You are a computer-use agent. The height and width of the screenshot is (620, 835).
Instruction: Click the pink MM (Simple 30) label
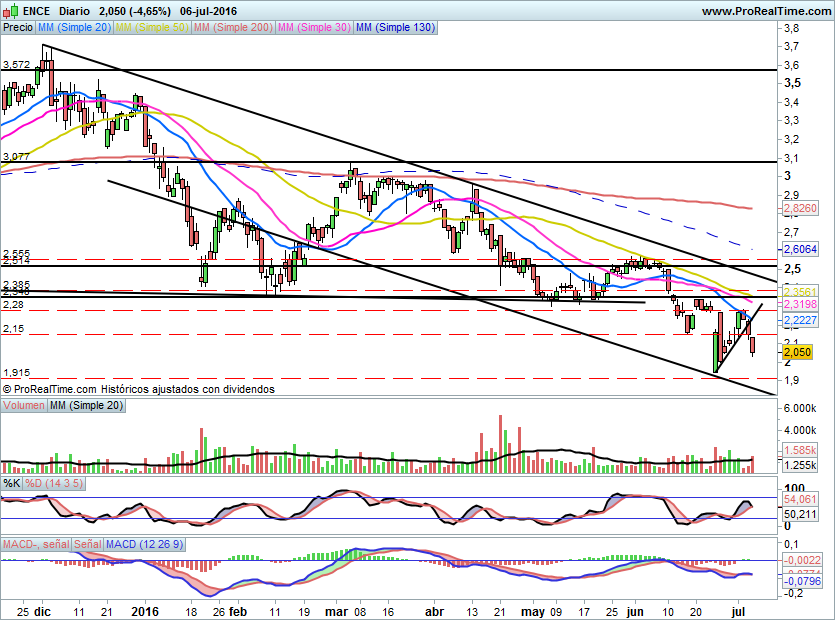point(314,28)
